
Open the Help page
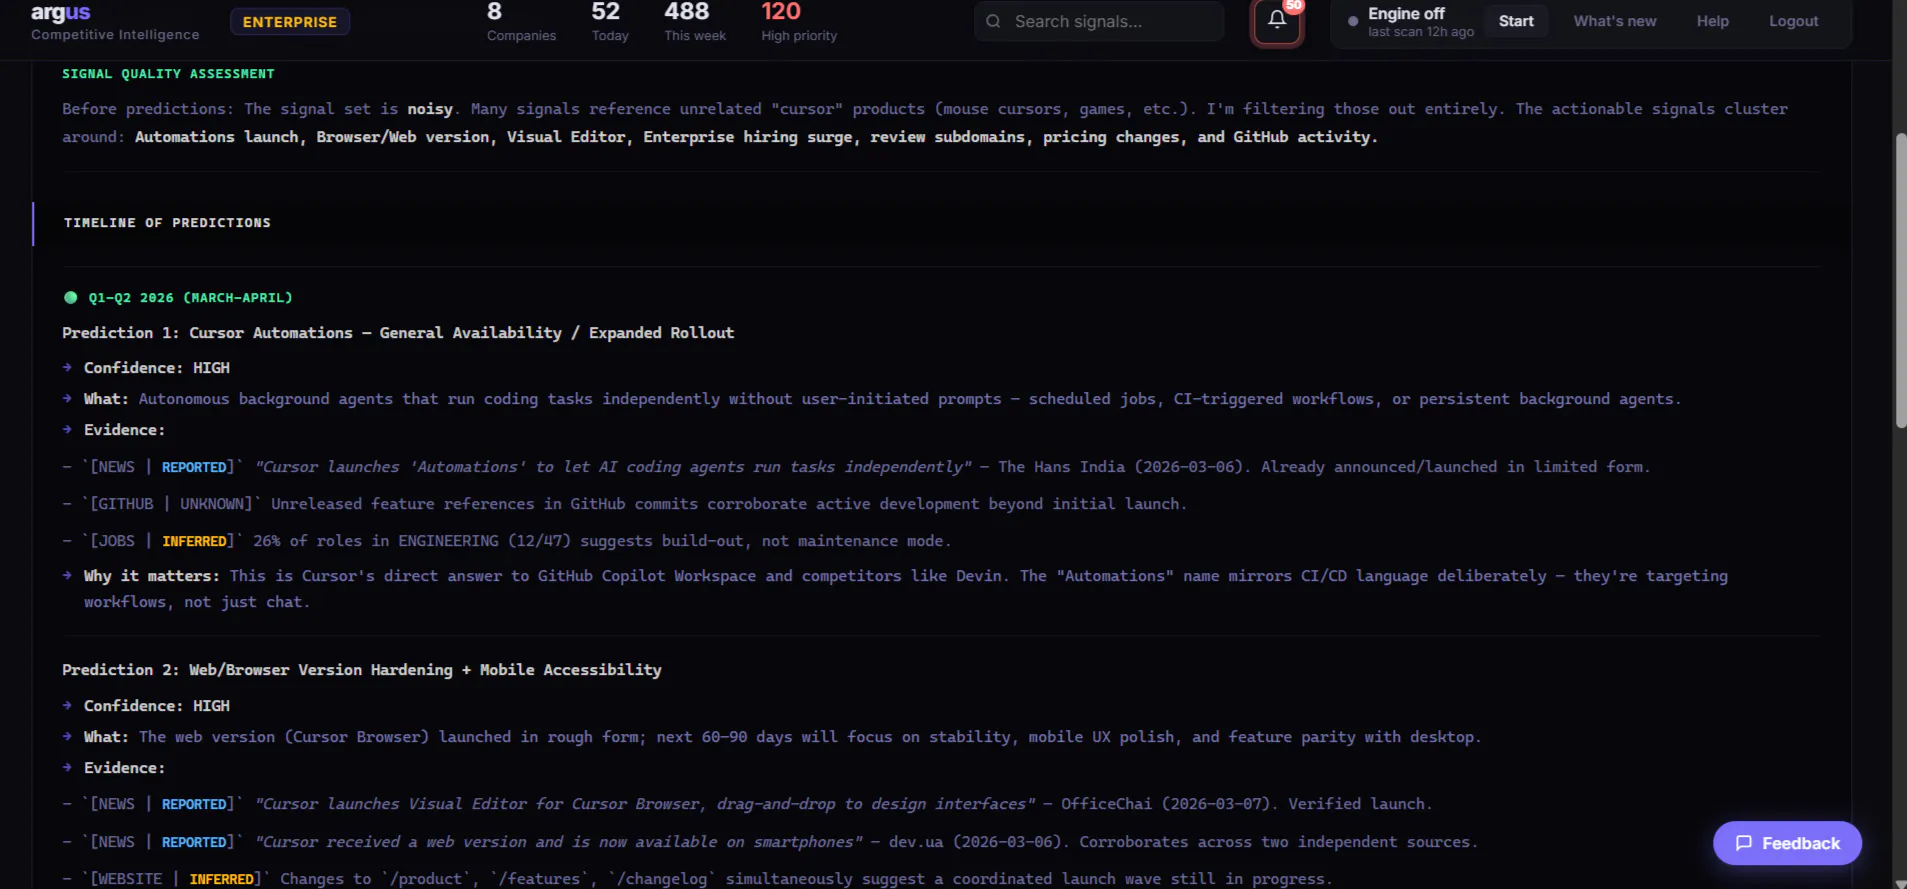coord(1712,21)
